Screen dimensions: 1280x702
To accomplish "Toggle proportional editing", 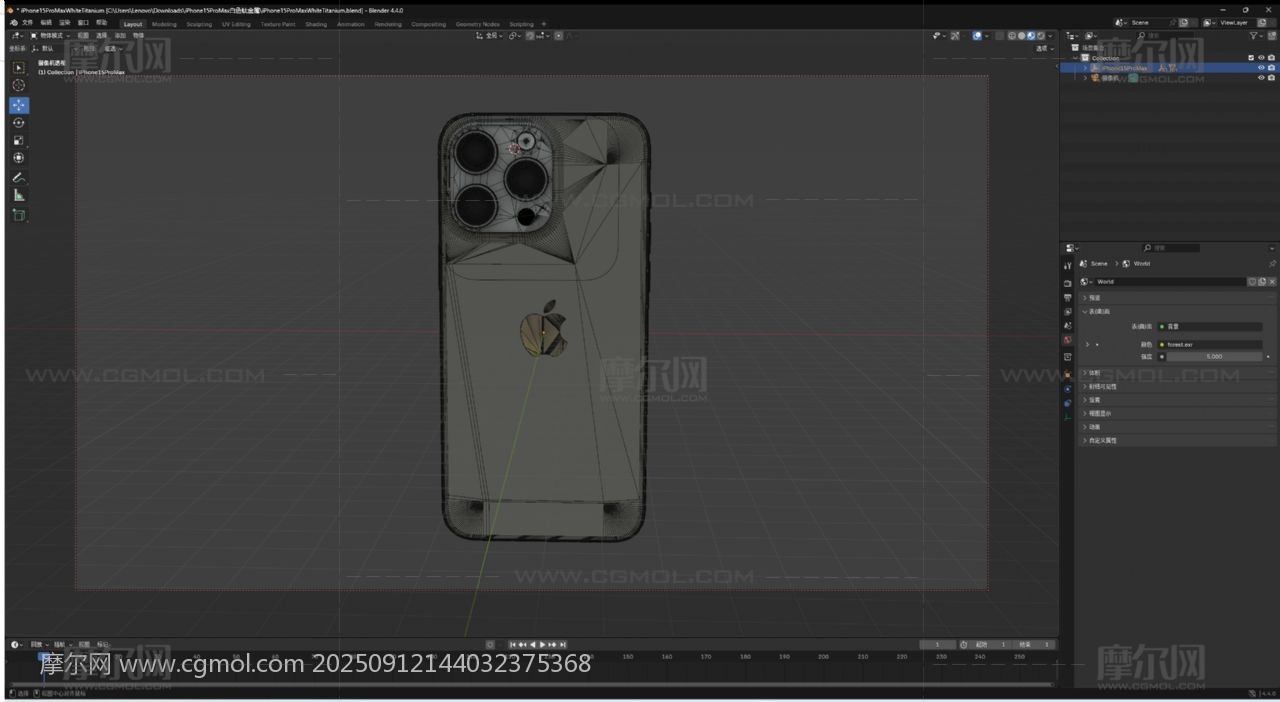I will pos(559,36).
